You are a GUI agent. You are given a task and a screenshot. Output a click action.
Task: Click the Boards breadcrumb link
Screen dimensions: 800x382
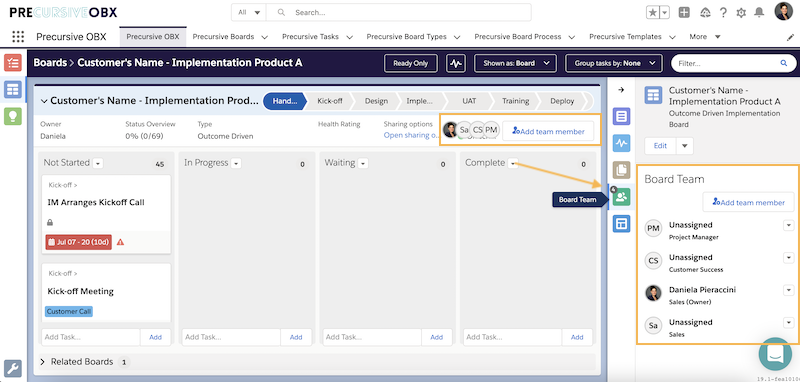[x=50, y=63]
